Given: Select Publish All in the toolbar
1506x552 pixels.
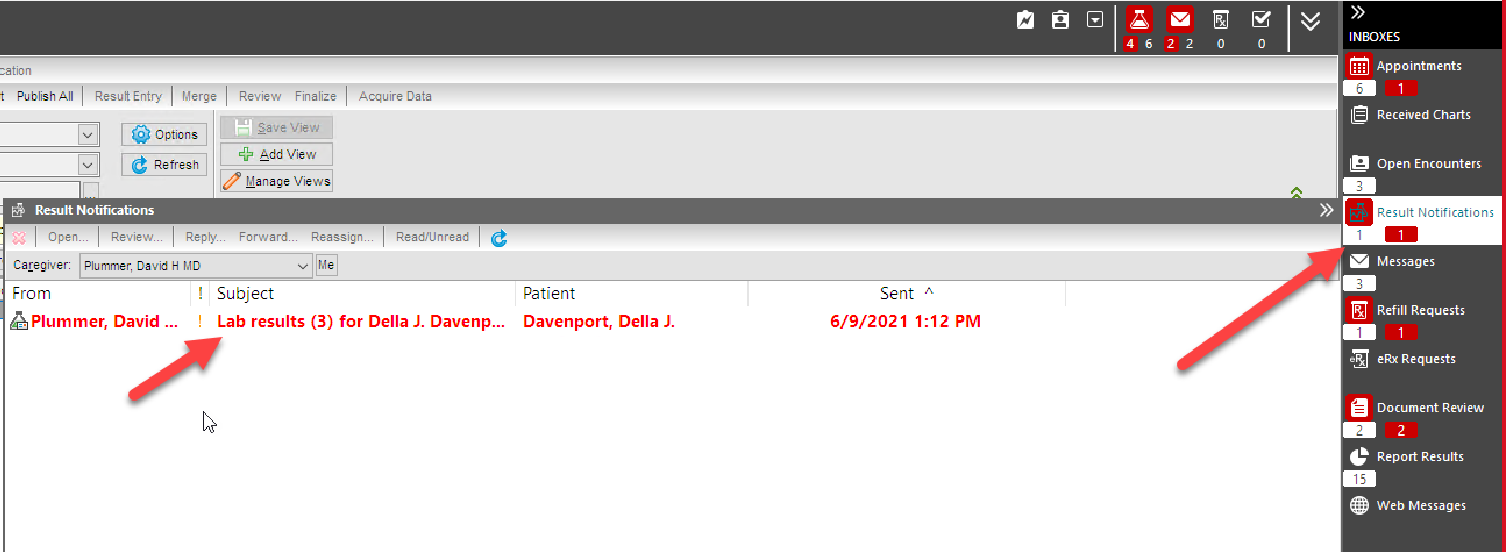Looking at the screenshot, I should [x=45, y=96].
